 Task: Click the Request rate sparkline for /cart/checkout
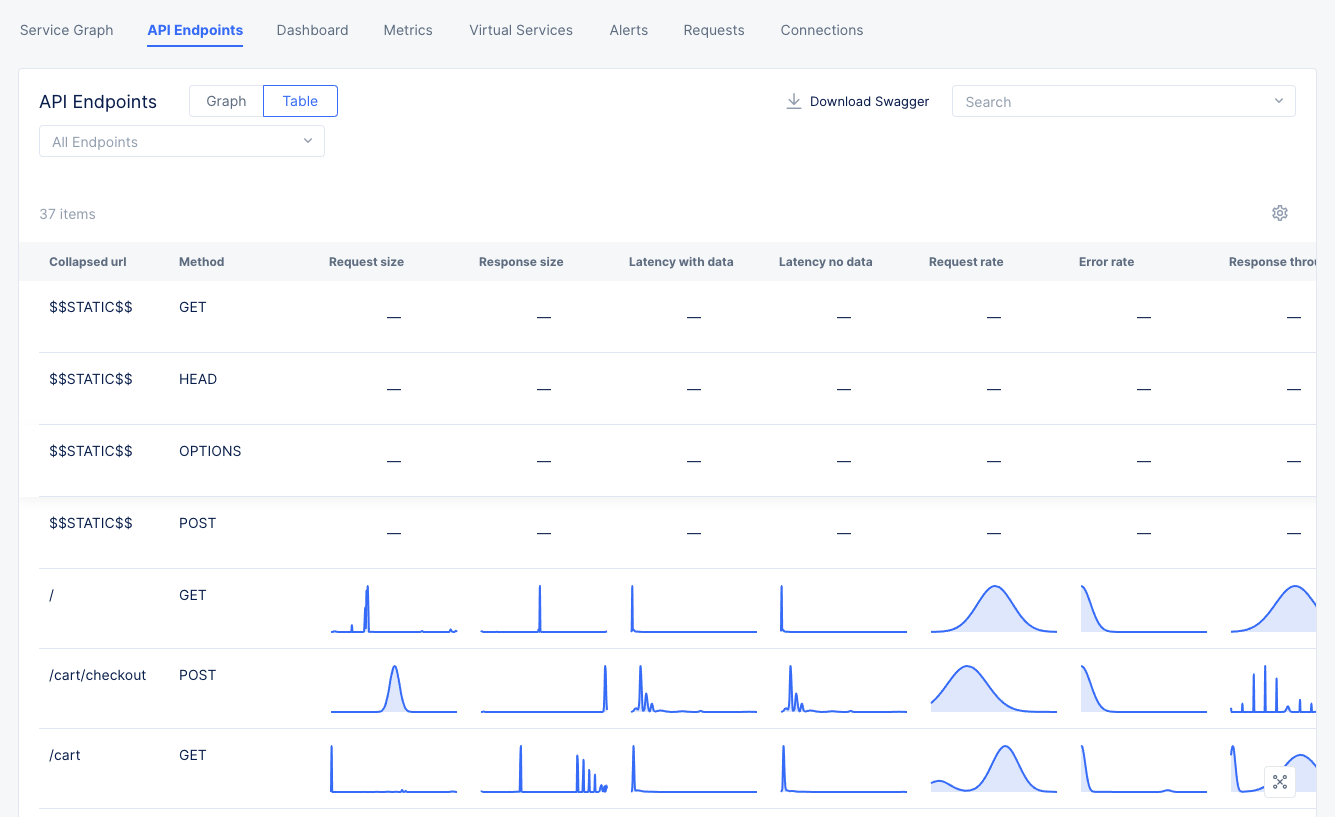click(x=993, y=688)
